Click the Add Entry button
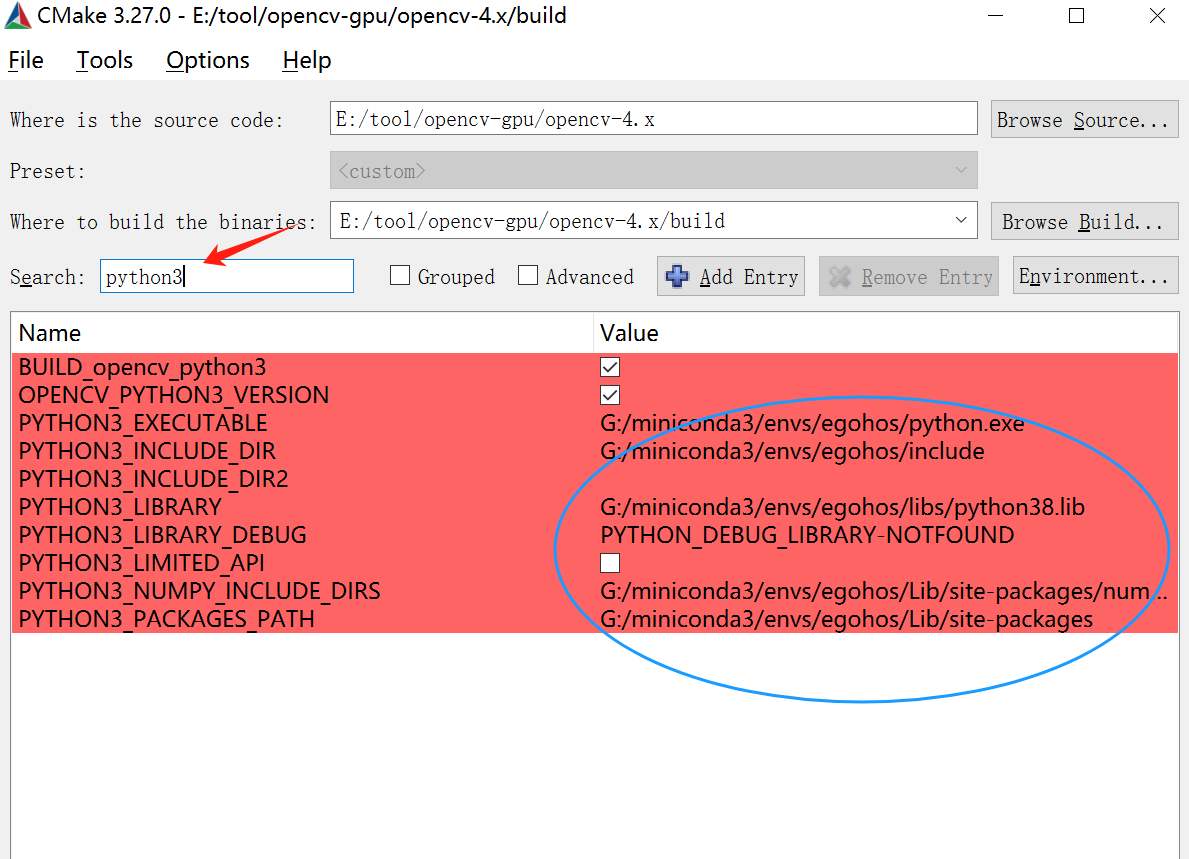The height and width of the screenshot is (859, 1189). click(x=730, y=277)
